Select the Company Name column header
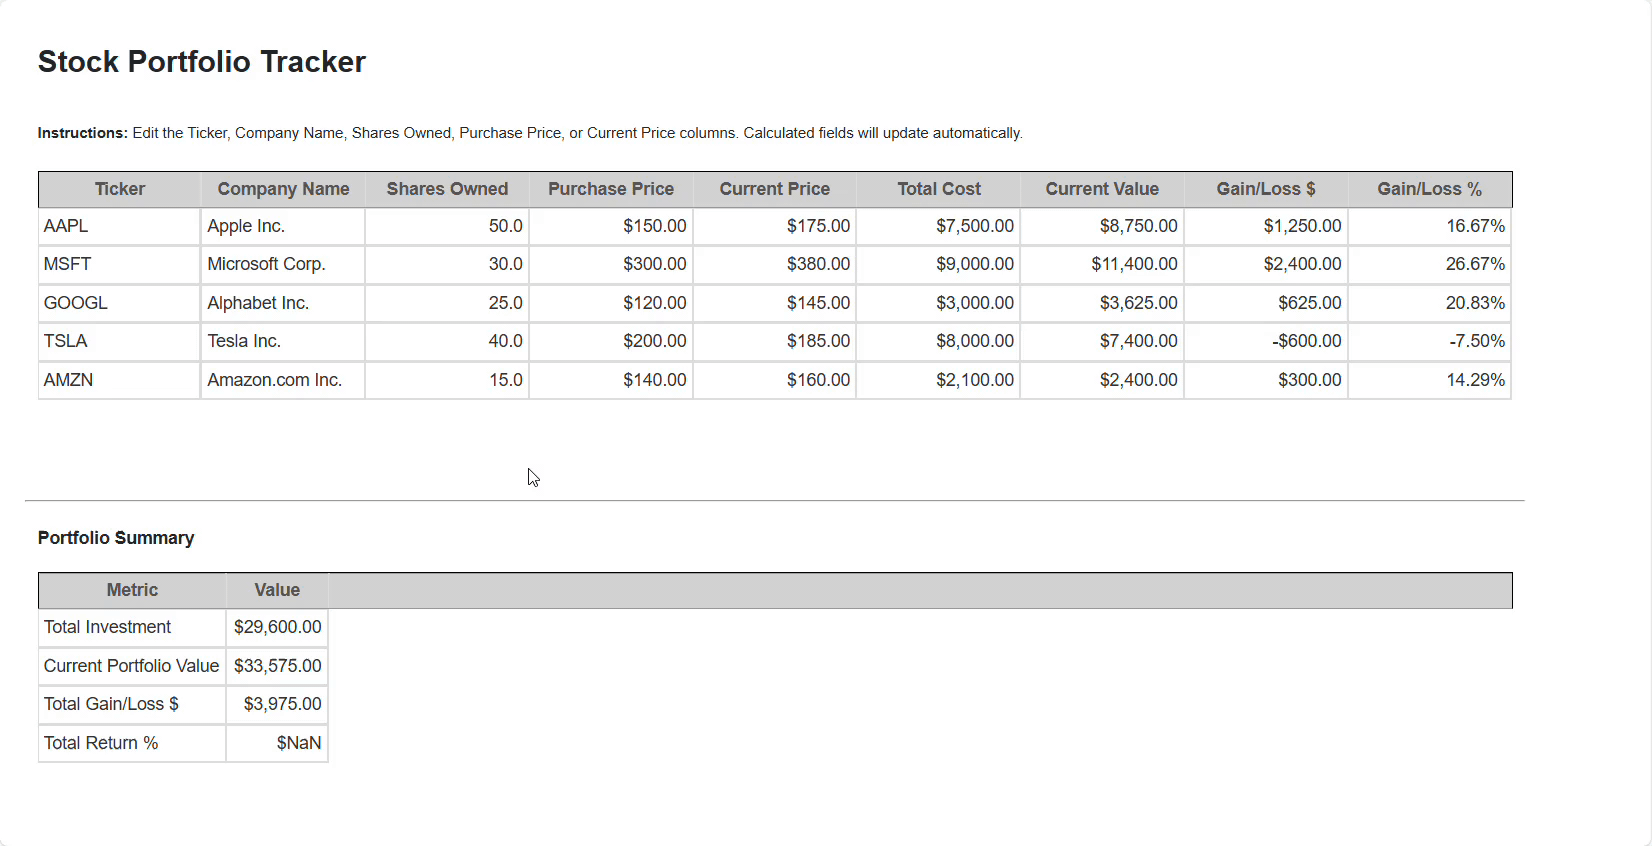1652x846 pixels. pyautogui.click(x=283, y=189)
